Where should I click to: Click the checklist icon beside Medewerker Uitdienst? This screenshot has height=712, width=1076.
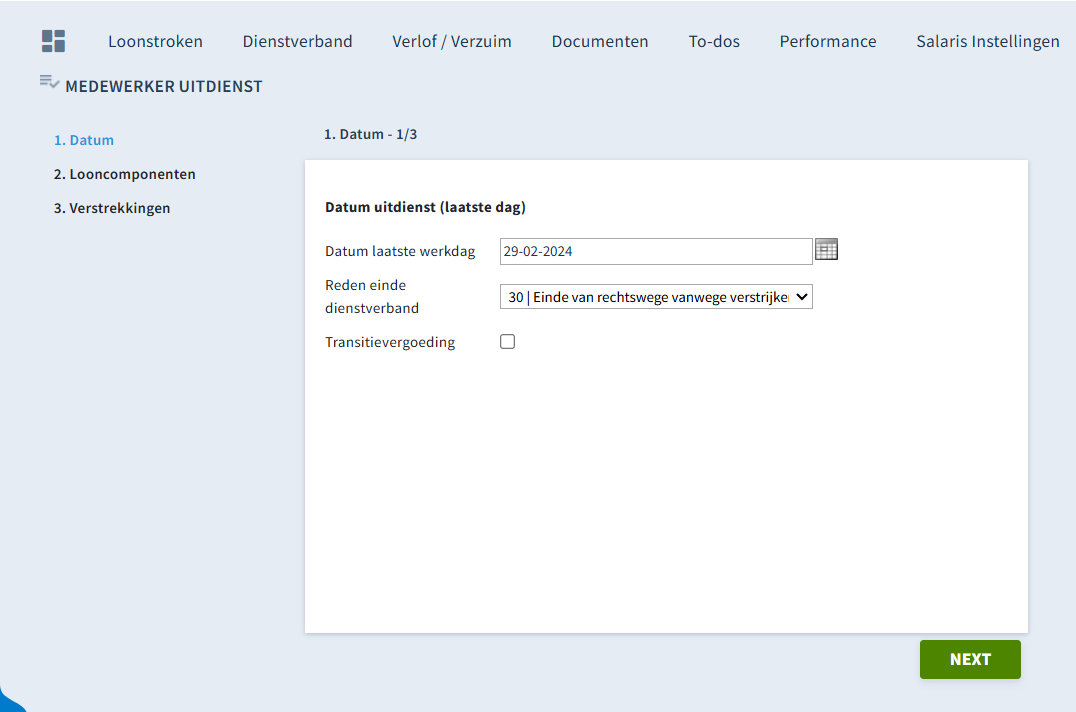49,82
